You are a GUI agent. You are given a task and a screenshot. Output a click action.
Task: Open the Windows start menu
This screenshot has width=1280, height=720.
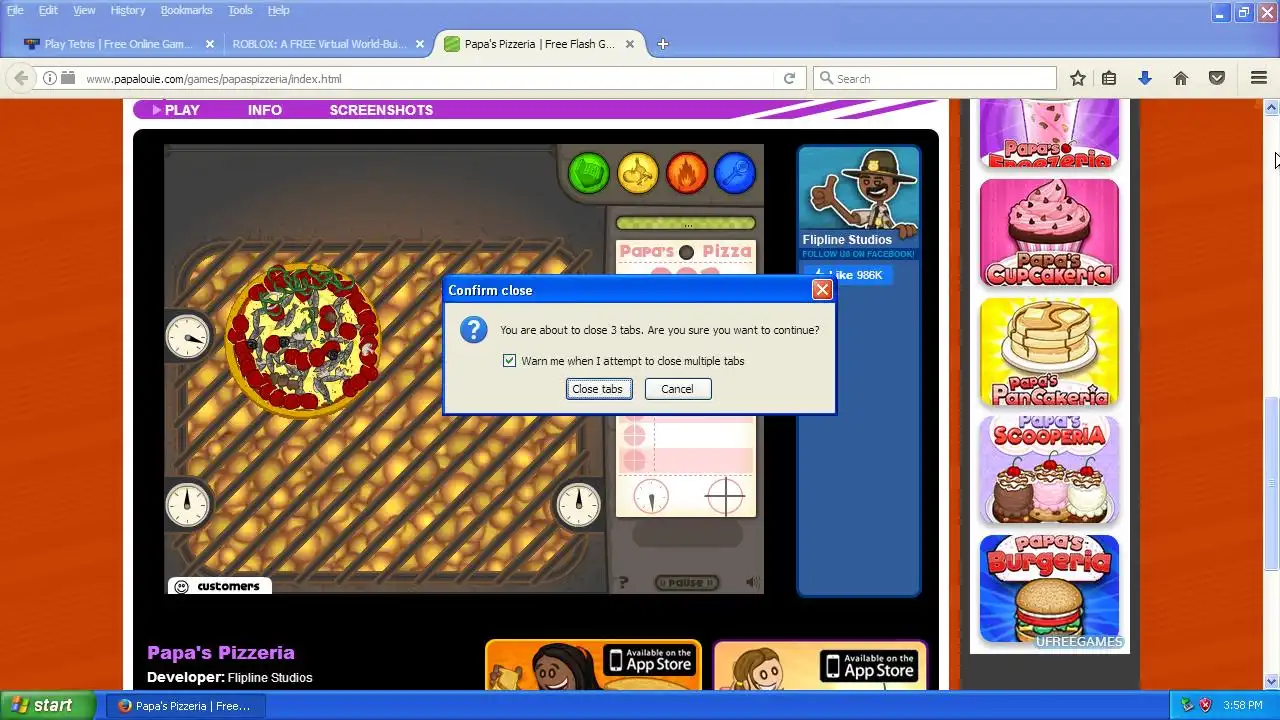(x=48, y=705)
